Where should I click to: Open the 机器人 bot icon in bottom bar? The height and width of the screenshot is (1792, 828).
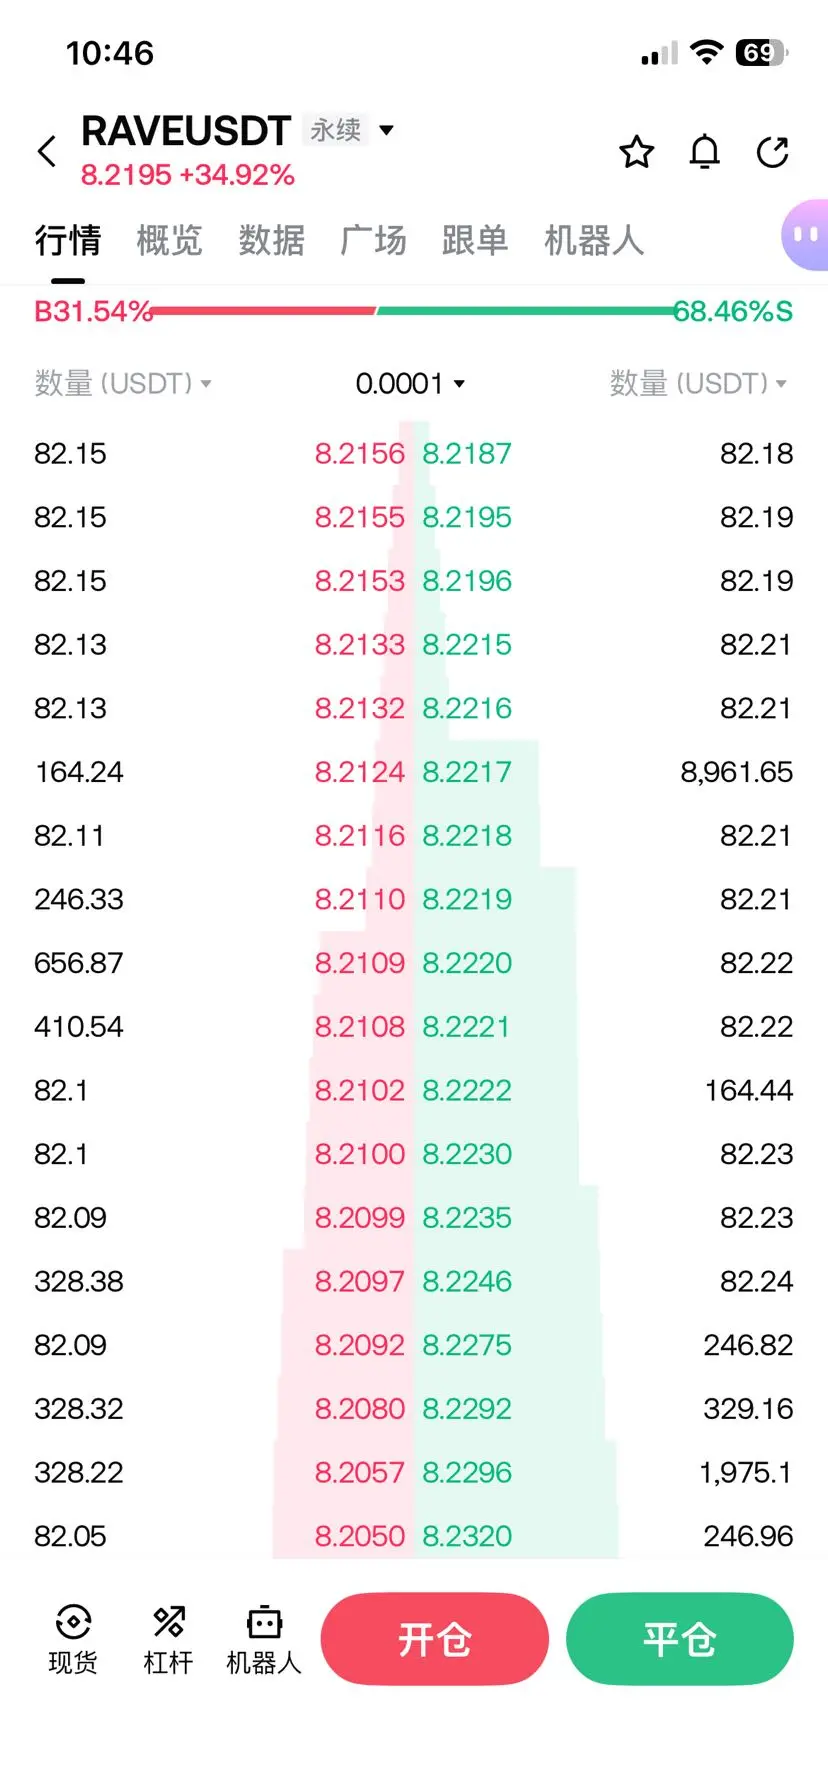coord(264,1640)
